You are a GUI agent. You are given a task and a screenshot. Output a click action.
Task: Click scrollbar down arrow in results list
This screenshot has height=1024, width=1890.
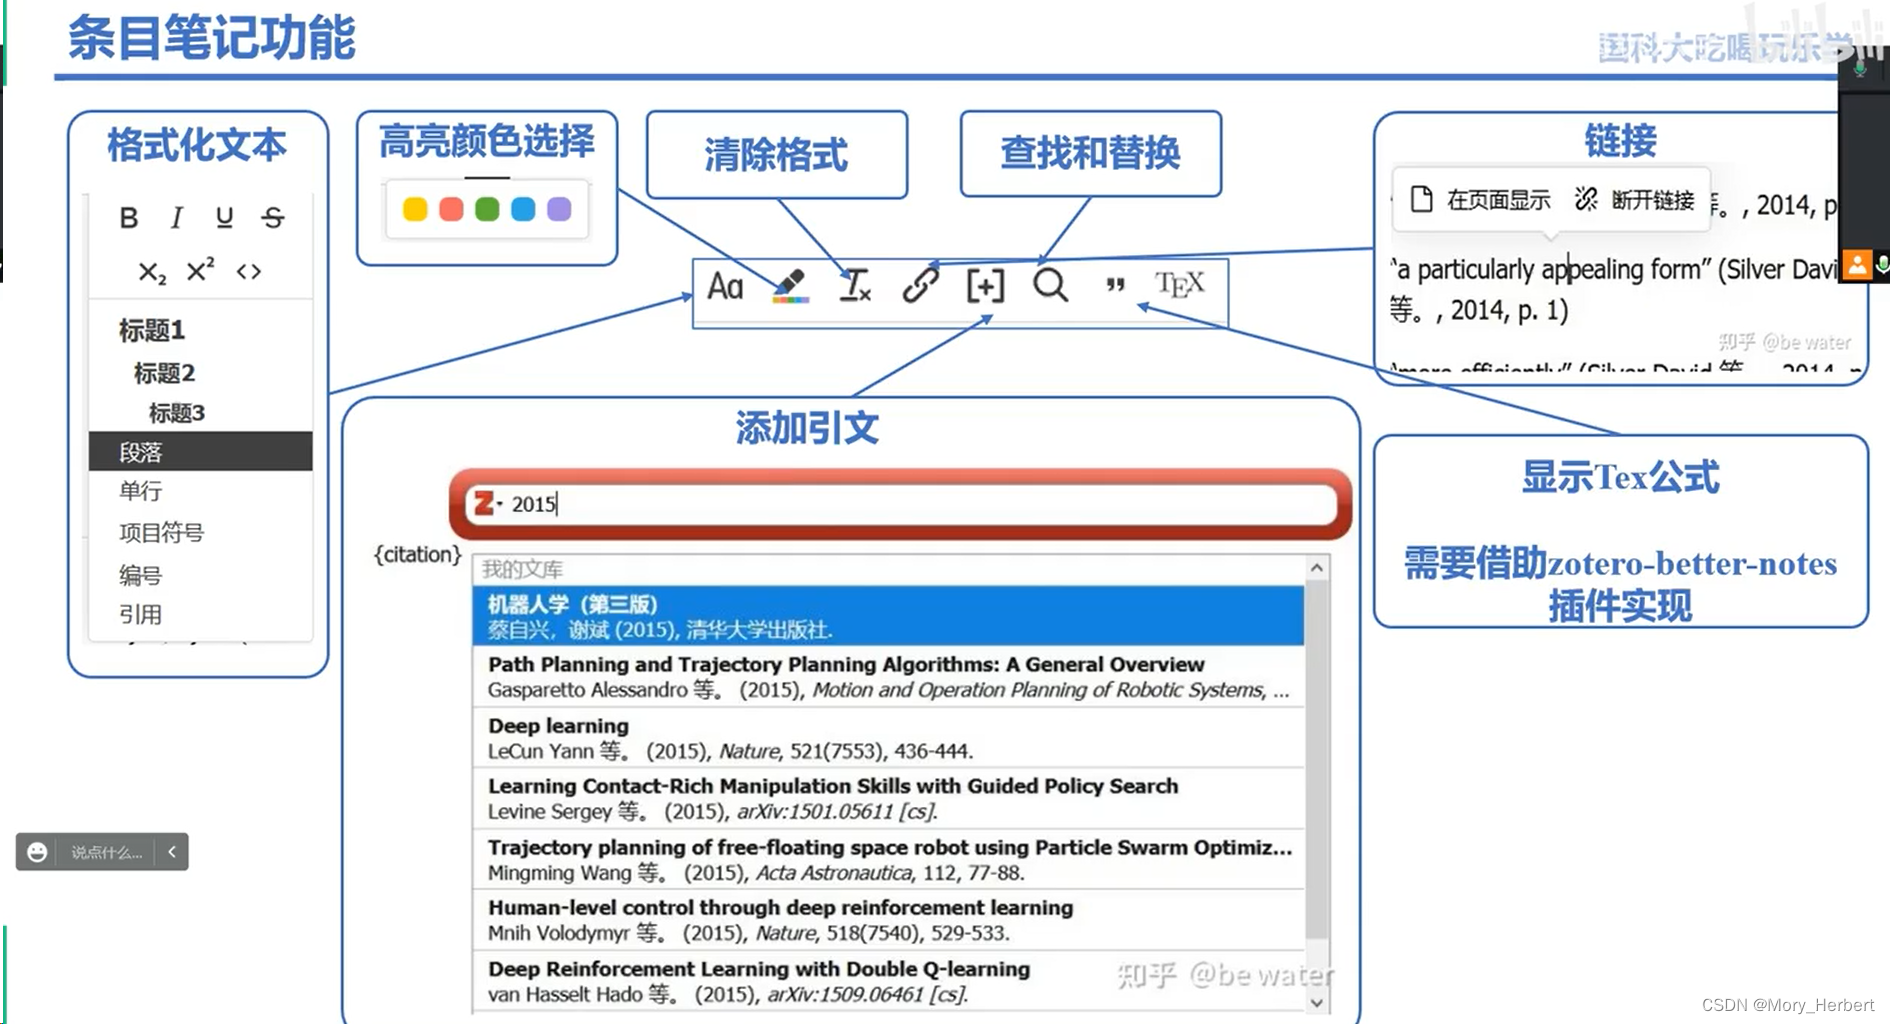[x=1317, y=1002]
